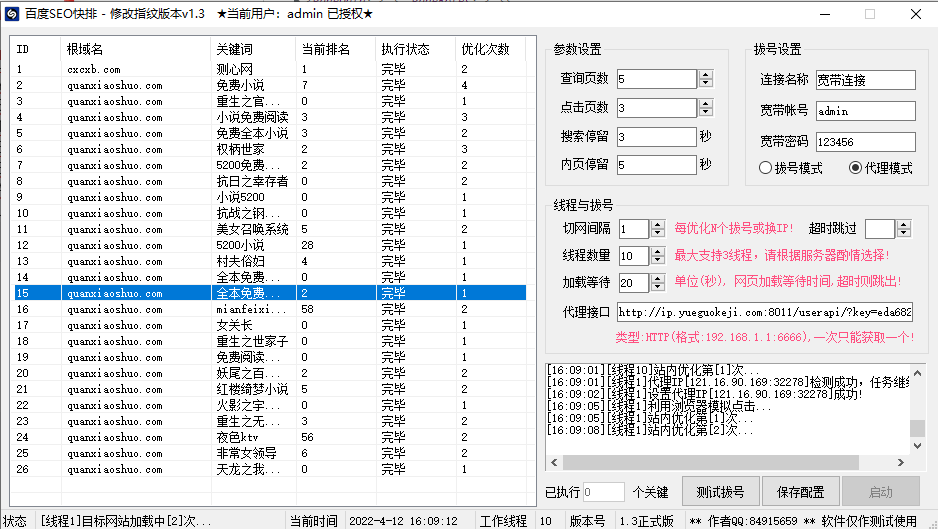Click the 保存配置 button
The image size is (938, 529).
(800, 492)
